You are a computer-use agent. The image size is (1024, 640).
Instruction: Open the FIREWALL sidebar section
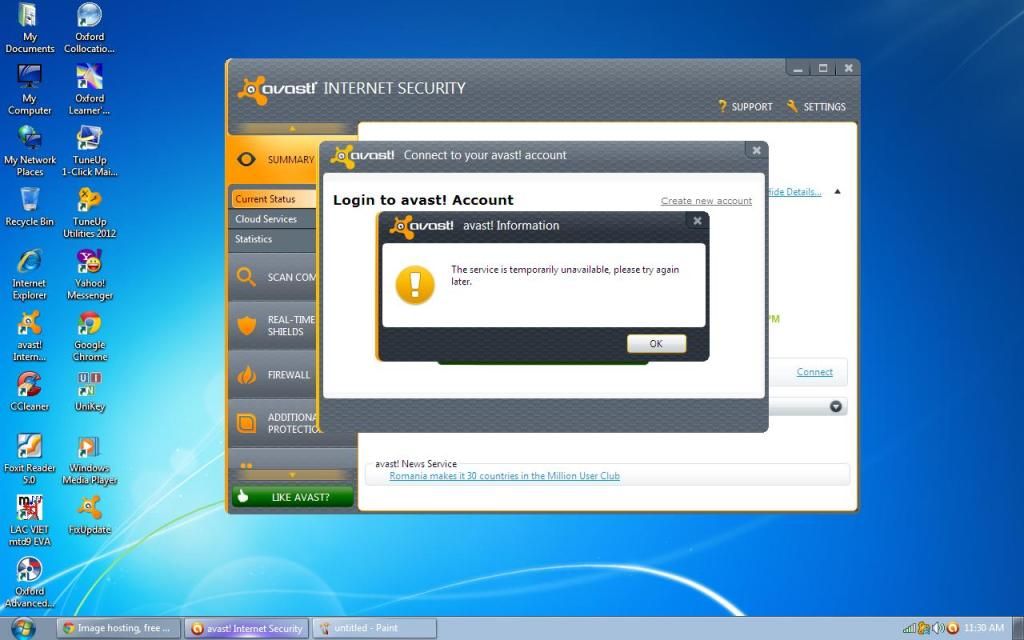pyautogui.click(x=273, y=375)
